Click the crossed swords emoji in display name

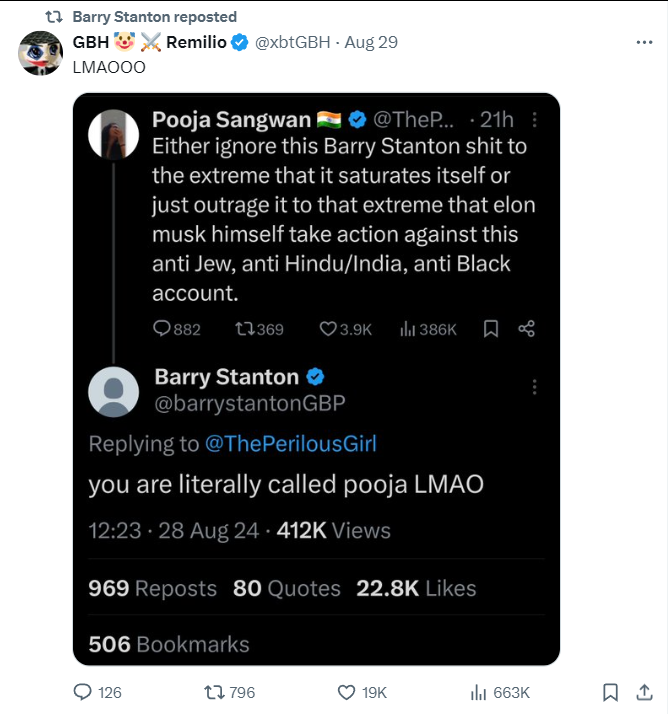coord(151,42)
